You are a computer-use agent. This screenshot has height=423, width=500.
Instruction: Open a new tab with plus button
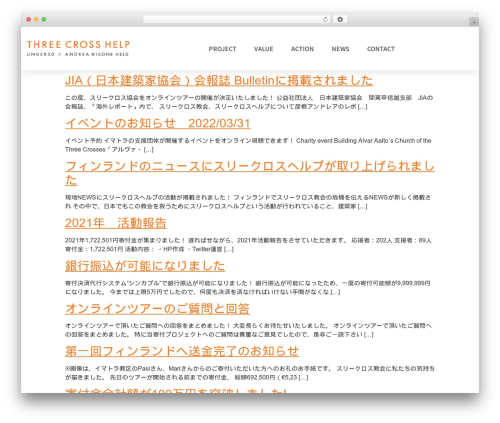[474, 22]
